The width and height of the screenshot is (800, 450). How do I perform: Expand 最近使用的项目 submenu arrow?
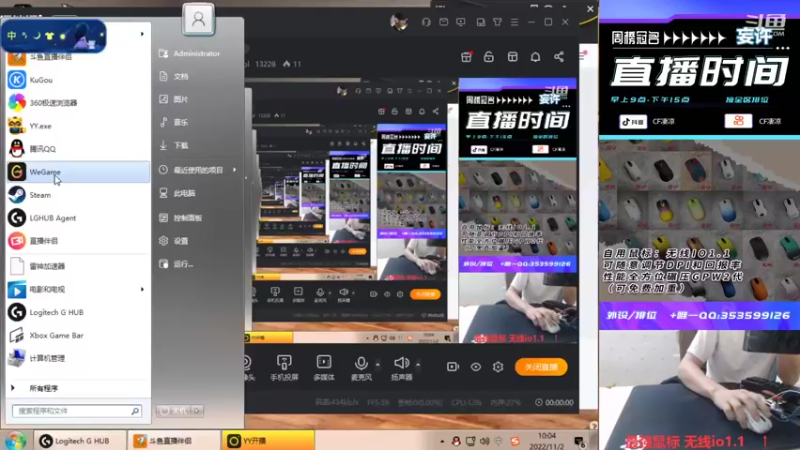point(235,170)
